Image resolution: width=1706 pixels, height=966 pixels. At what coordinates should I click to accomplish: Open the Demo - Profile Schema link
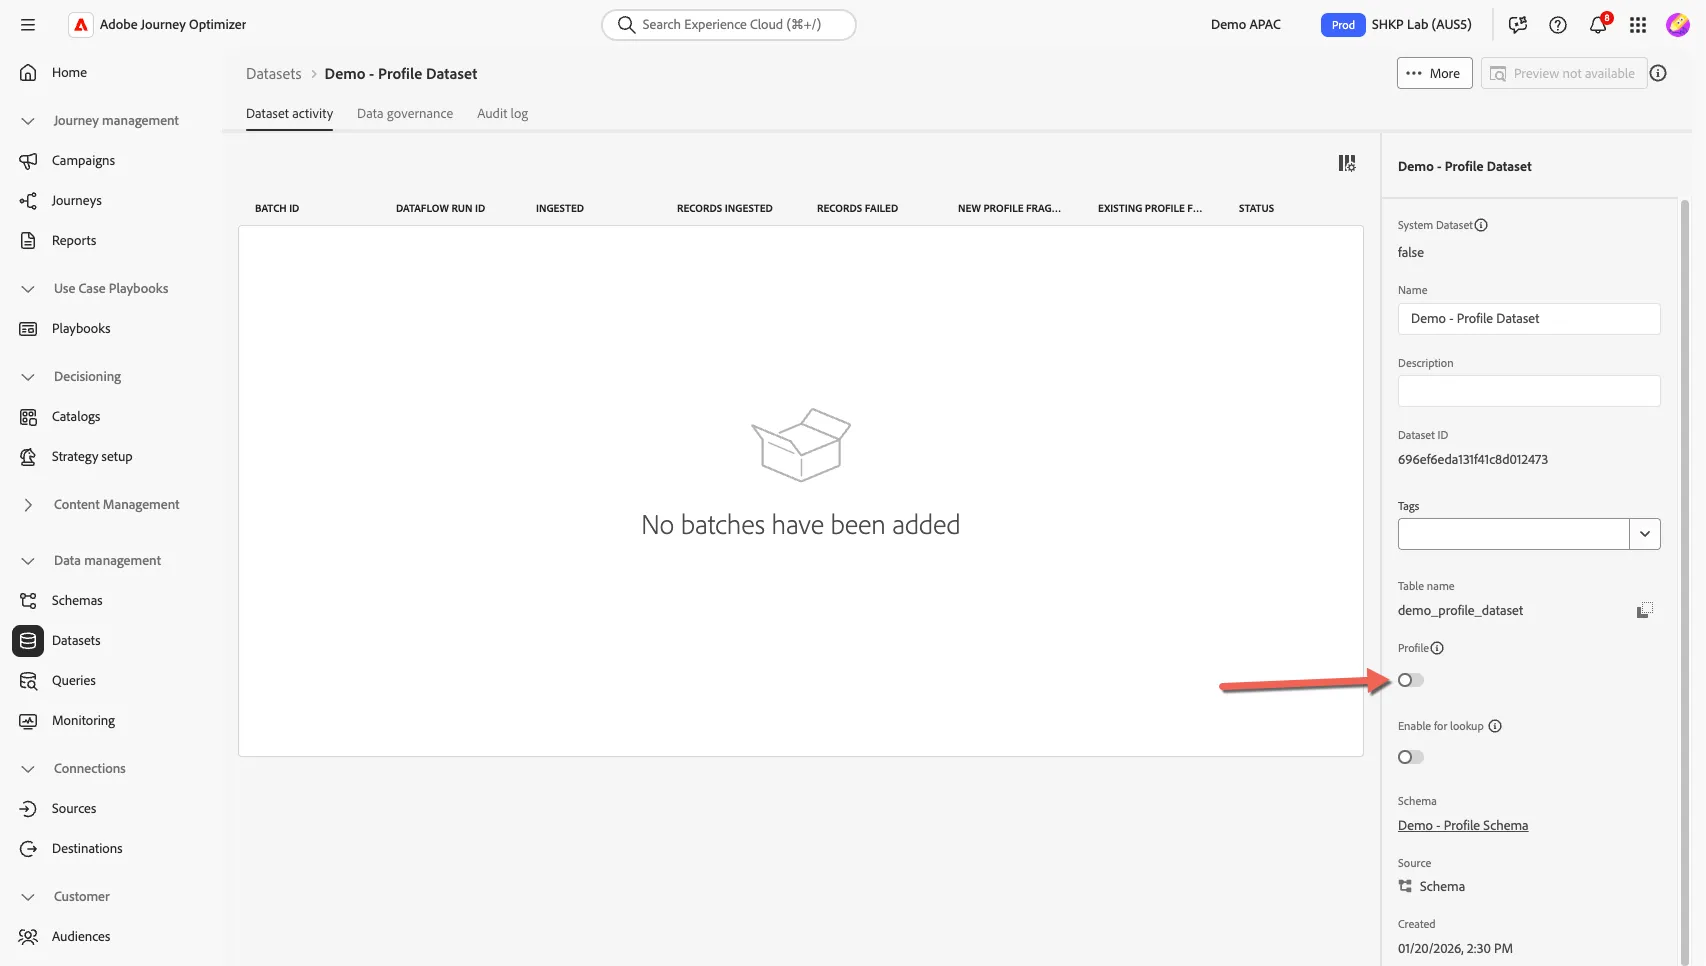click(x=1463, y=826)
